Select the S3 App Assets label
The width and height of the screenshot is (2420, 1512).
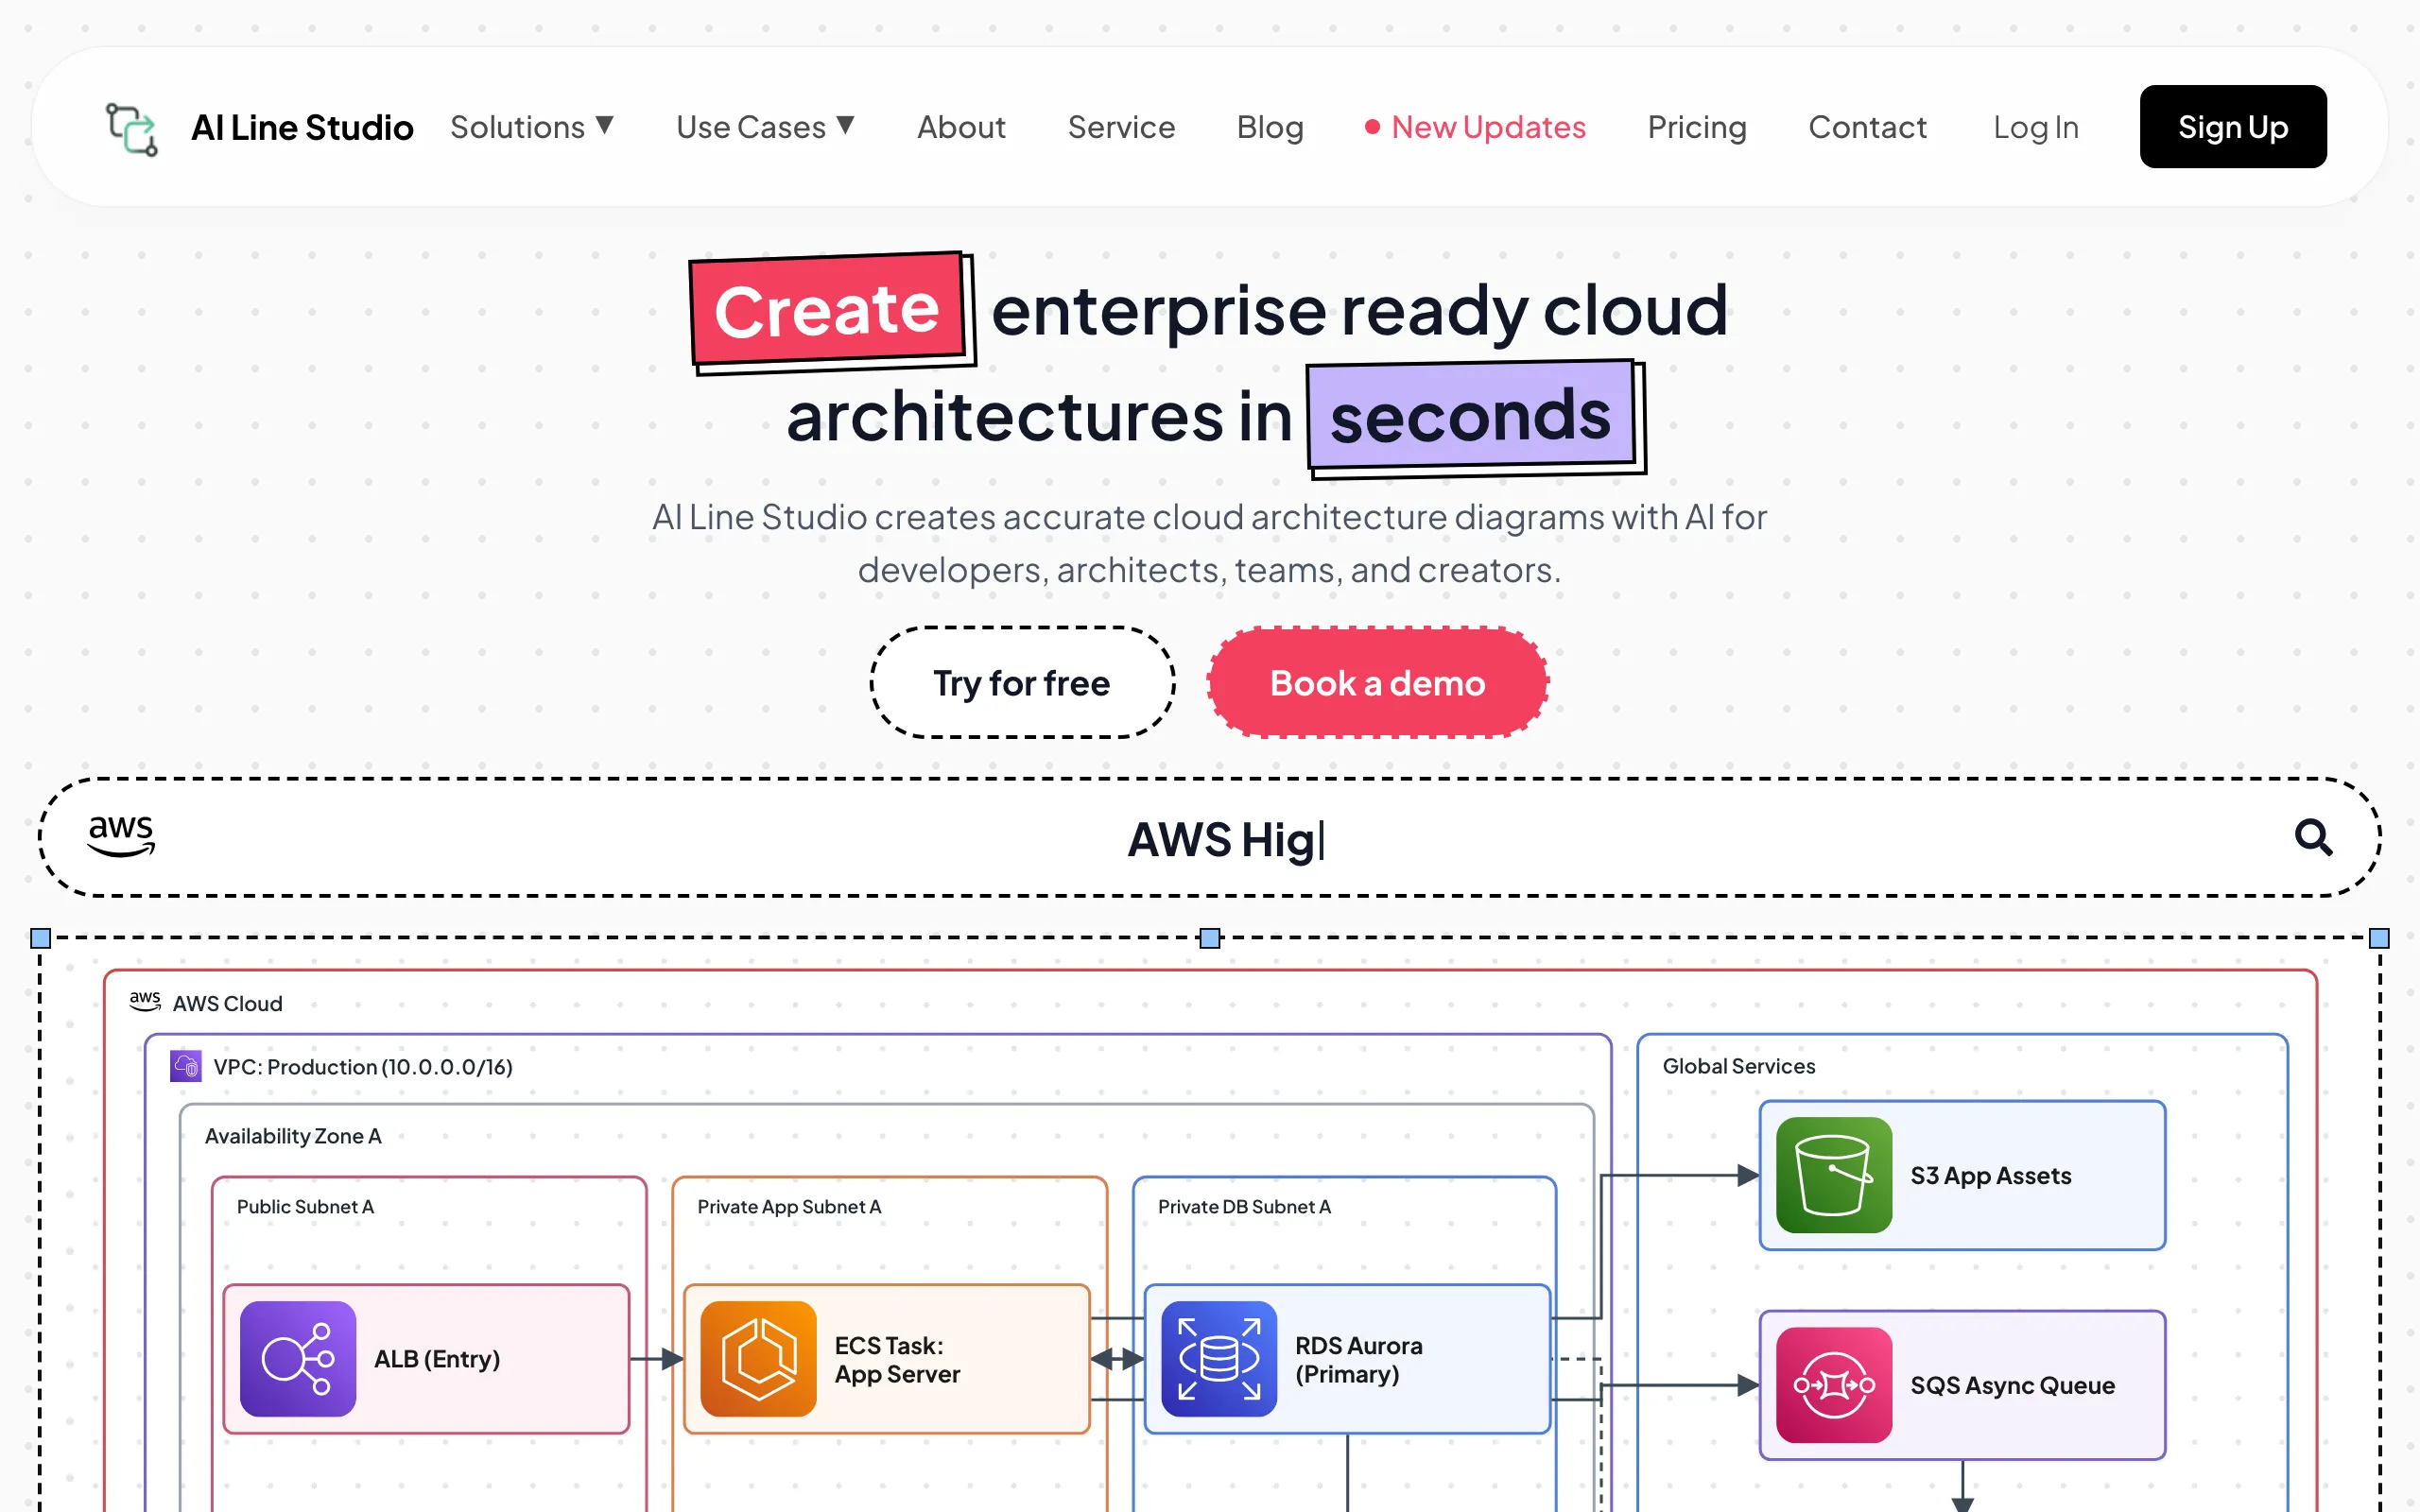pos(1990,1175)
